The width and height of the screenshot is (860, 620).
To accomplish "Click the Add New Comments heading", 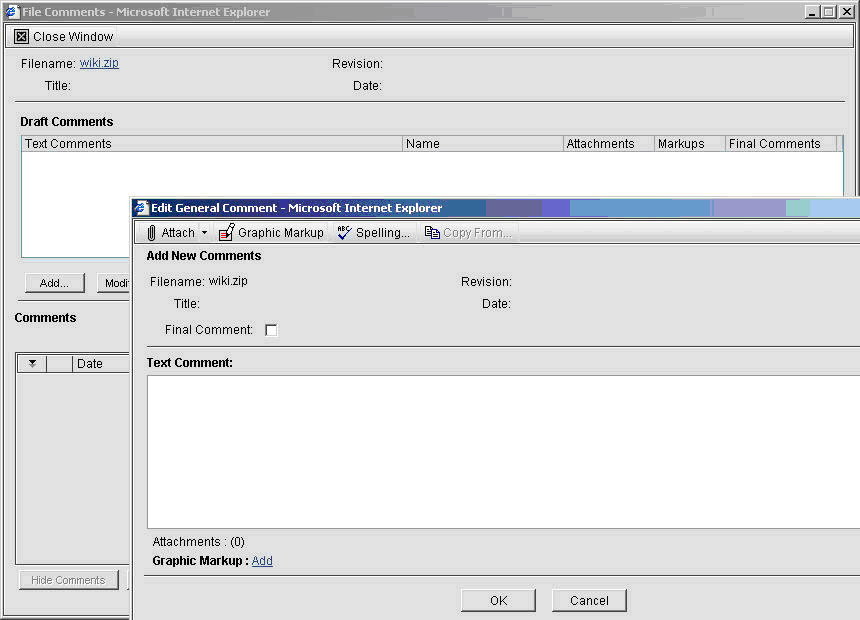I will coord(203,256).
